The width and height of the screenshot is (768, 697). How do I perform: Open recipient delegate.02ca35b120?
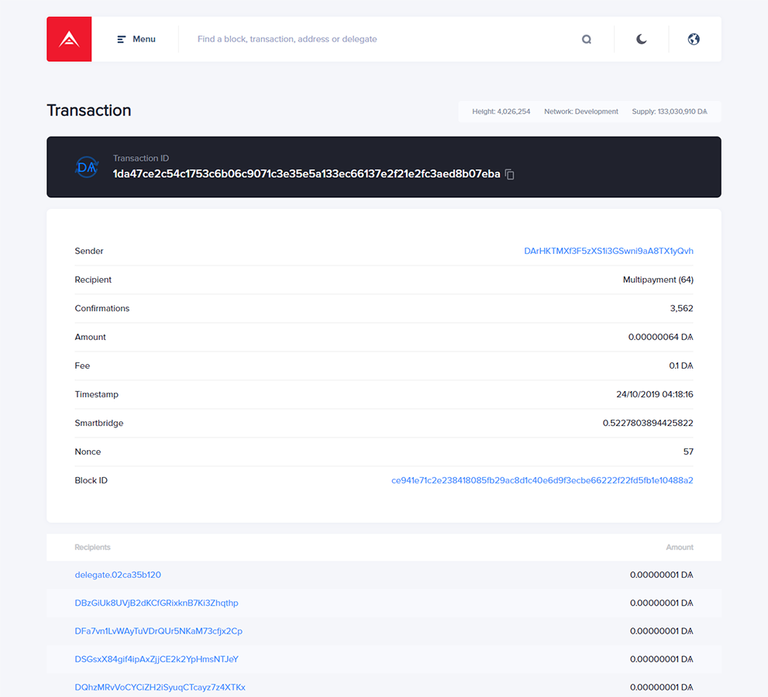[118, 575]
